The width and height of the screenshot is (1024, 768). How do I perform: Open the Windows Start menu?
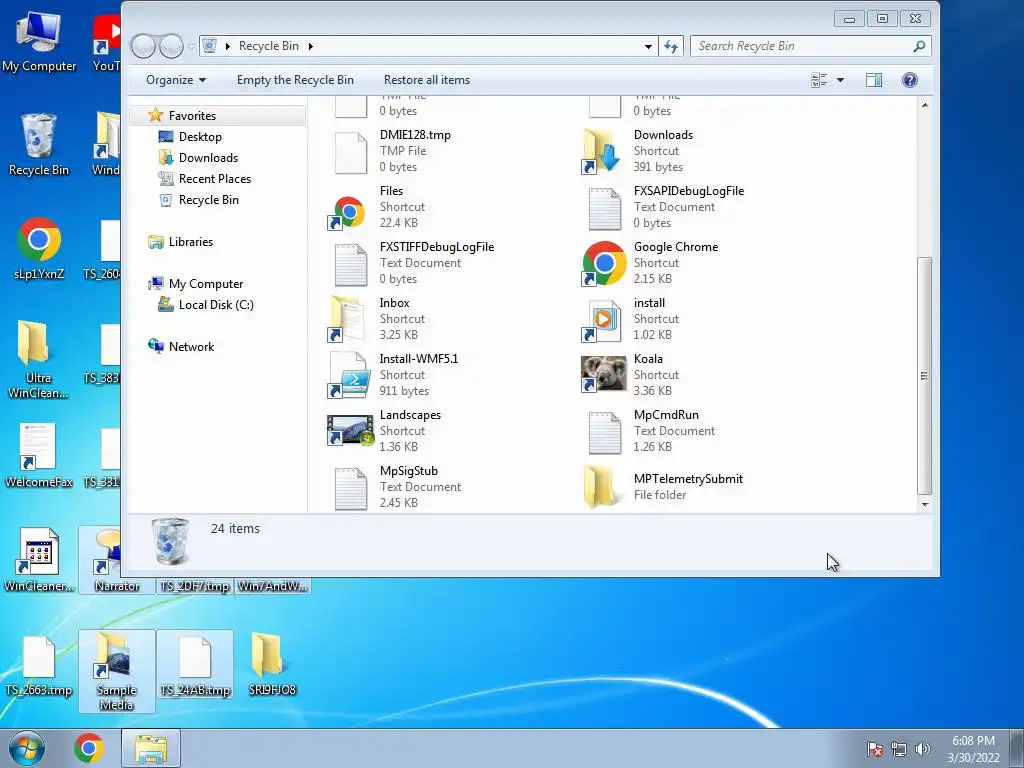coord(27,748)
